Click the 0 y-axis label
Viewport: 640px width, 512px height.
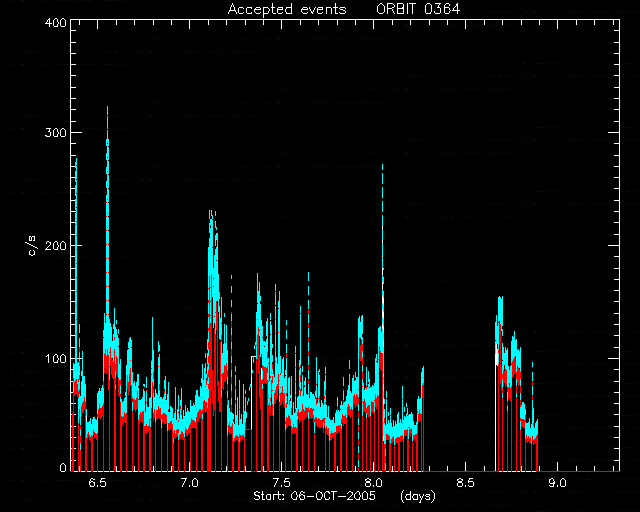tap(63, 467)
